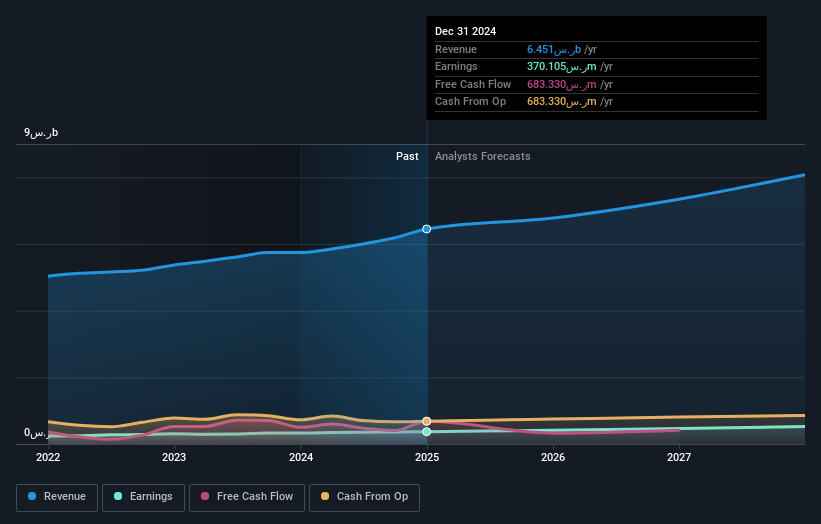Toggle the Cash From Op legend button

coord(364,497)
